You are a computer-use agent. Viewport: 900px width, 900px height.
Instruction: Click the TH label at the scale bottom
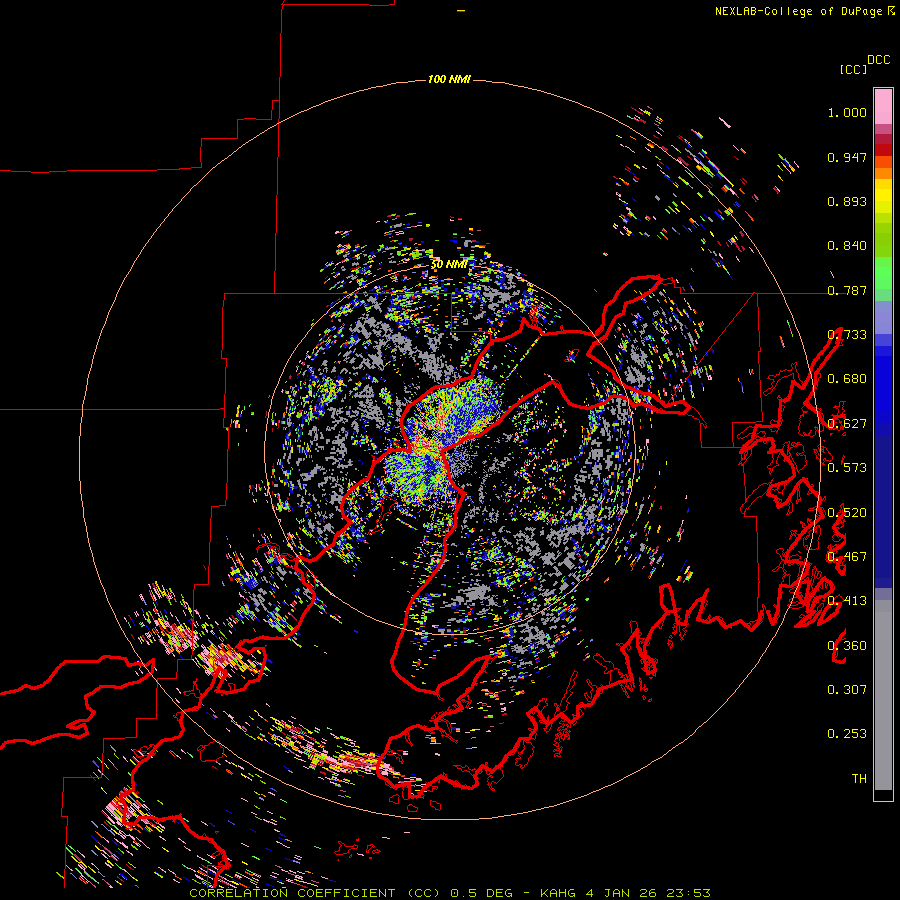point(859,779)
